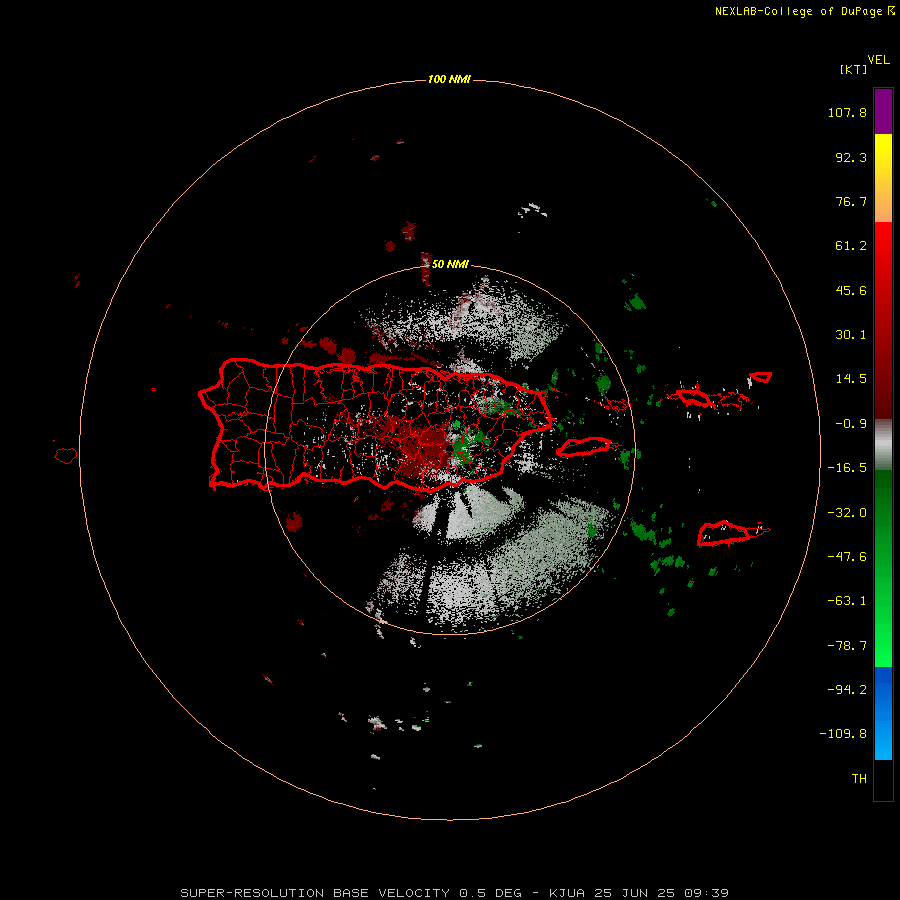Click the -94.2 velocity scale value

coord(847,690)
